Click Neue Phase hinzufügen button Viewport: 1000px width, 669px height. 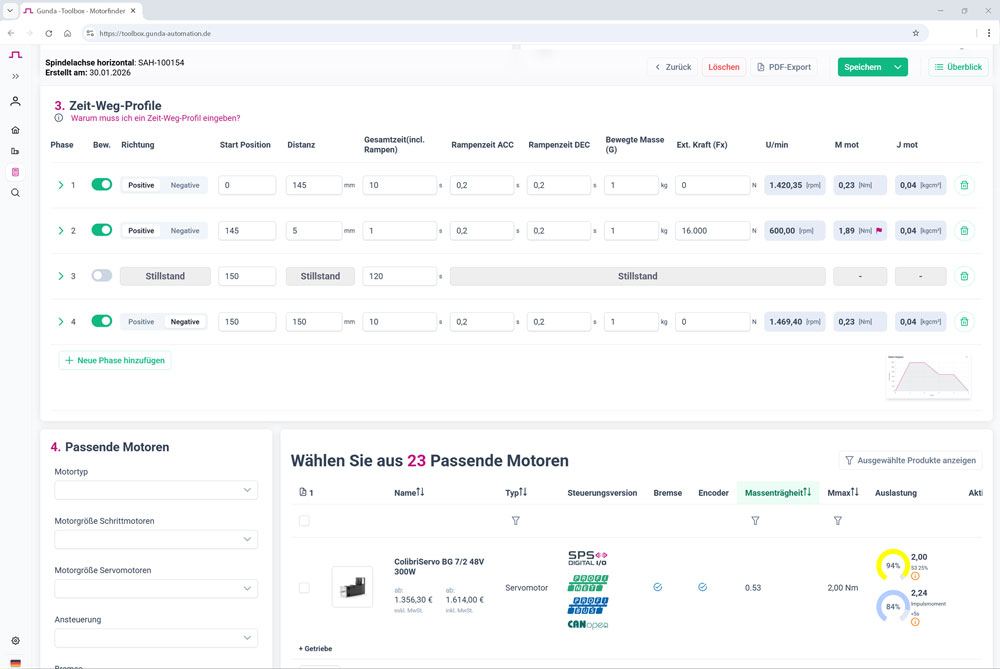(115, 360)
